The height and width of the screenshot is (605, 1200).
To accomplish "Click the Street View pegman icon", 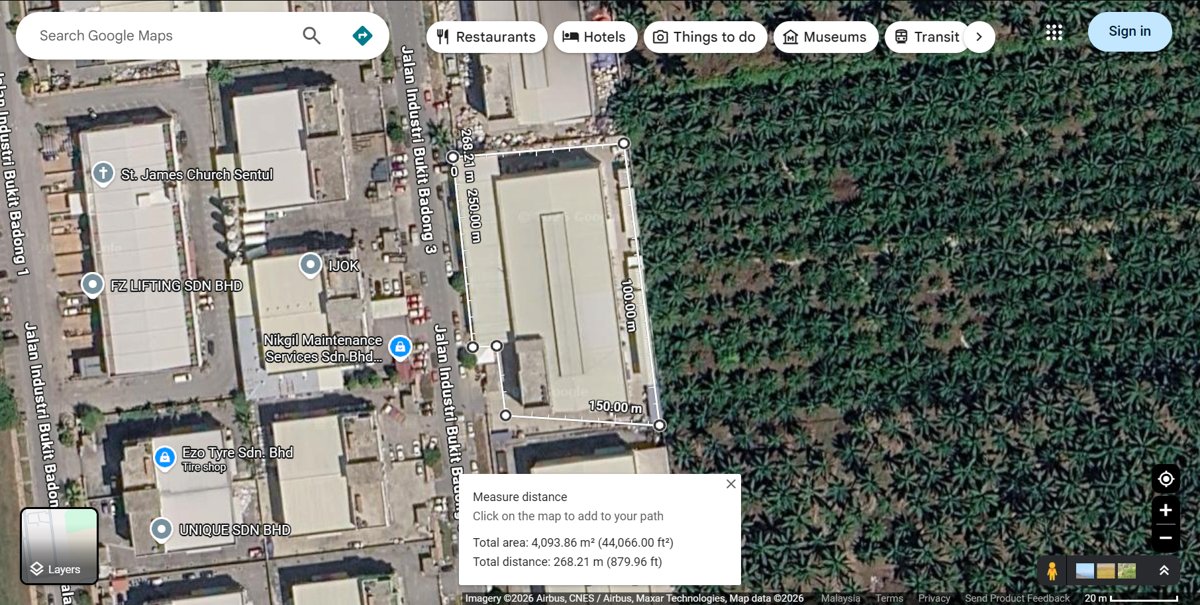I will pyautogui.click(x=1052, y=571).
